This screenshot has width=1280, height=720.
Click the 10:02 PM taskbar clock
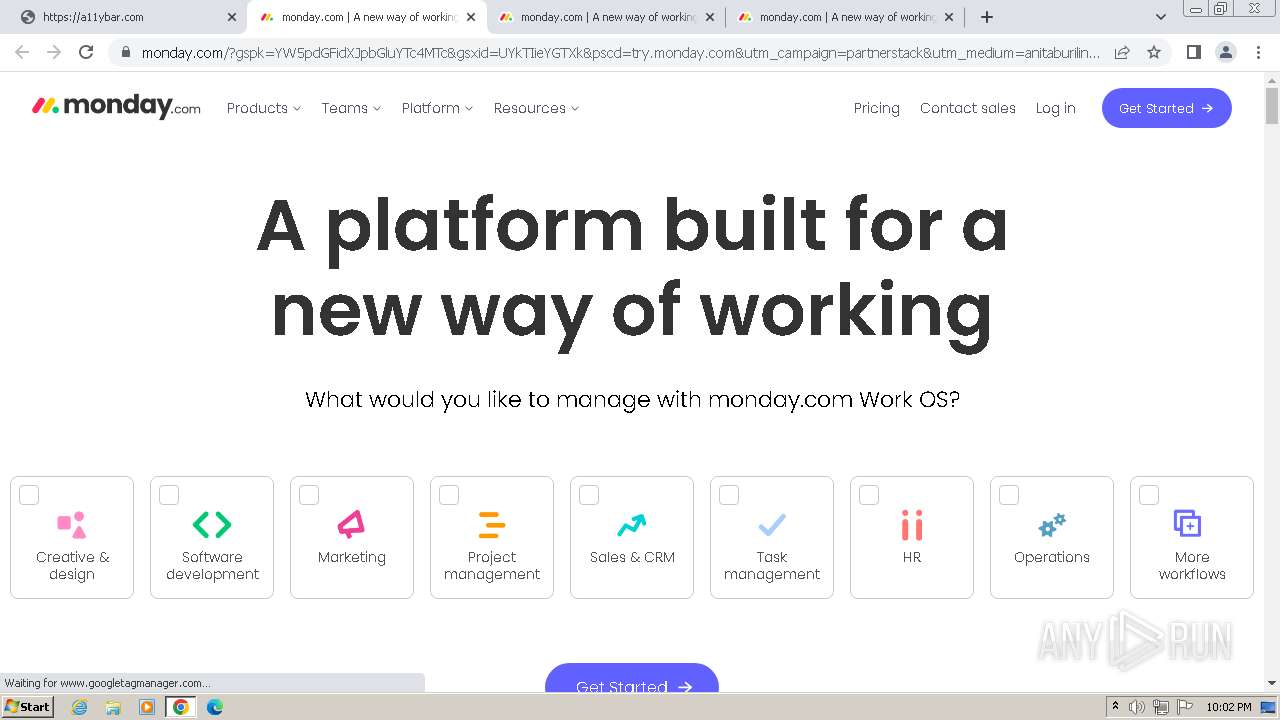[1229, 707]
